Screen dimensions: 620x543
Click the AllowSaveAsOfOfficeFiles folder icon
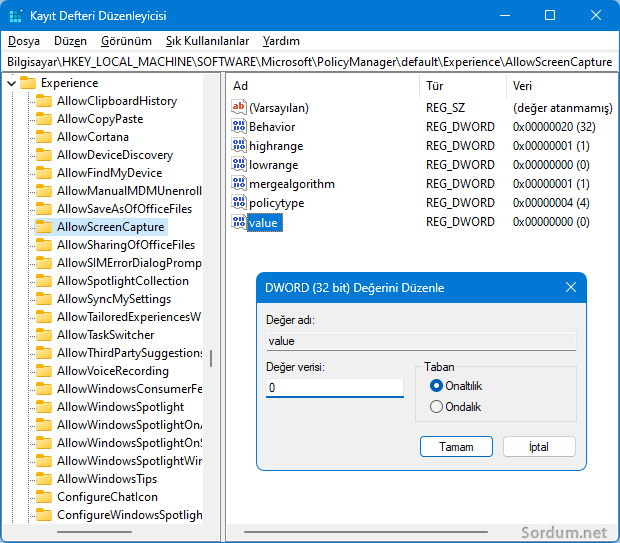[43, 209]
